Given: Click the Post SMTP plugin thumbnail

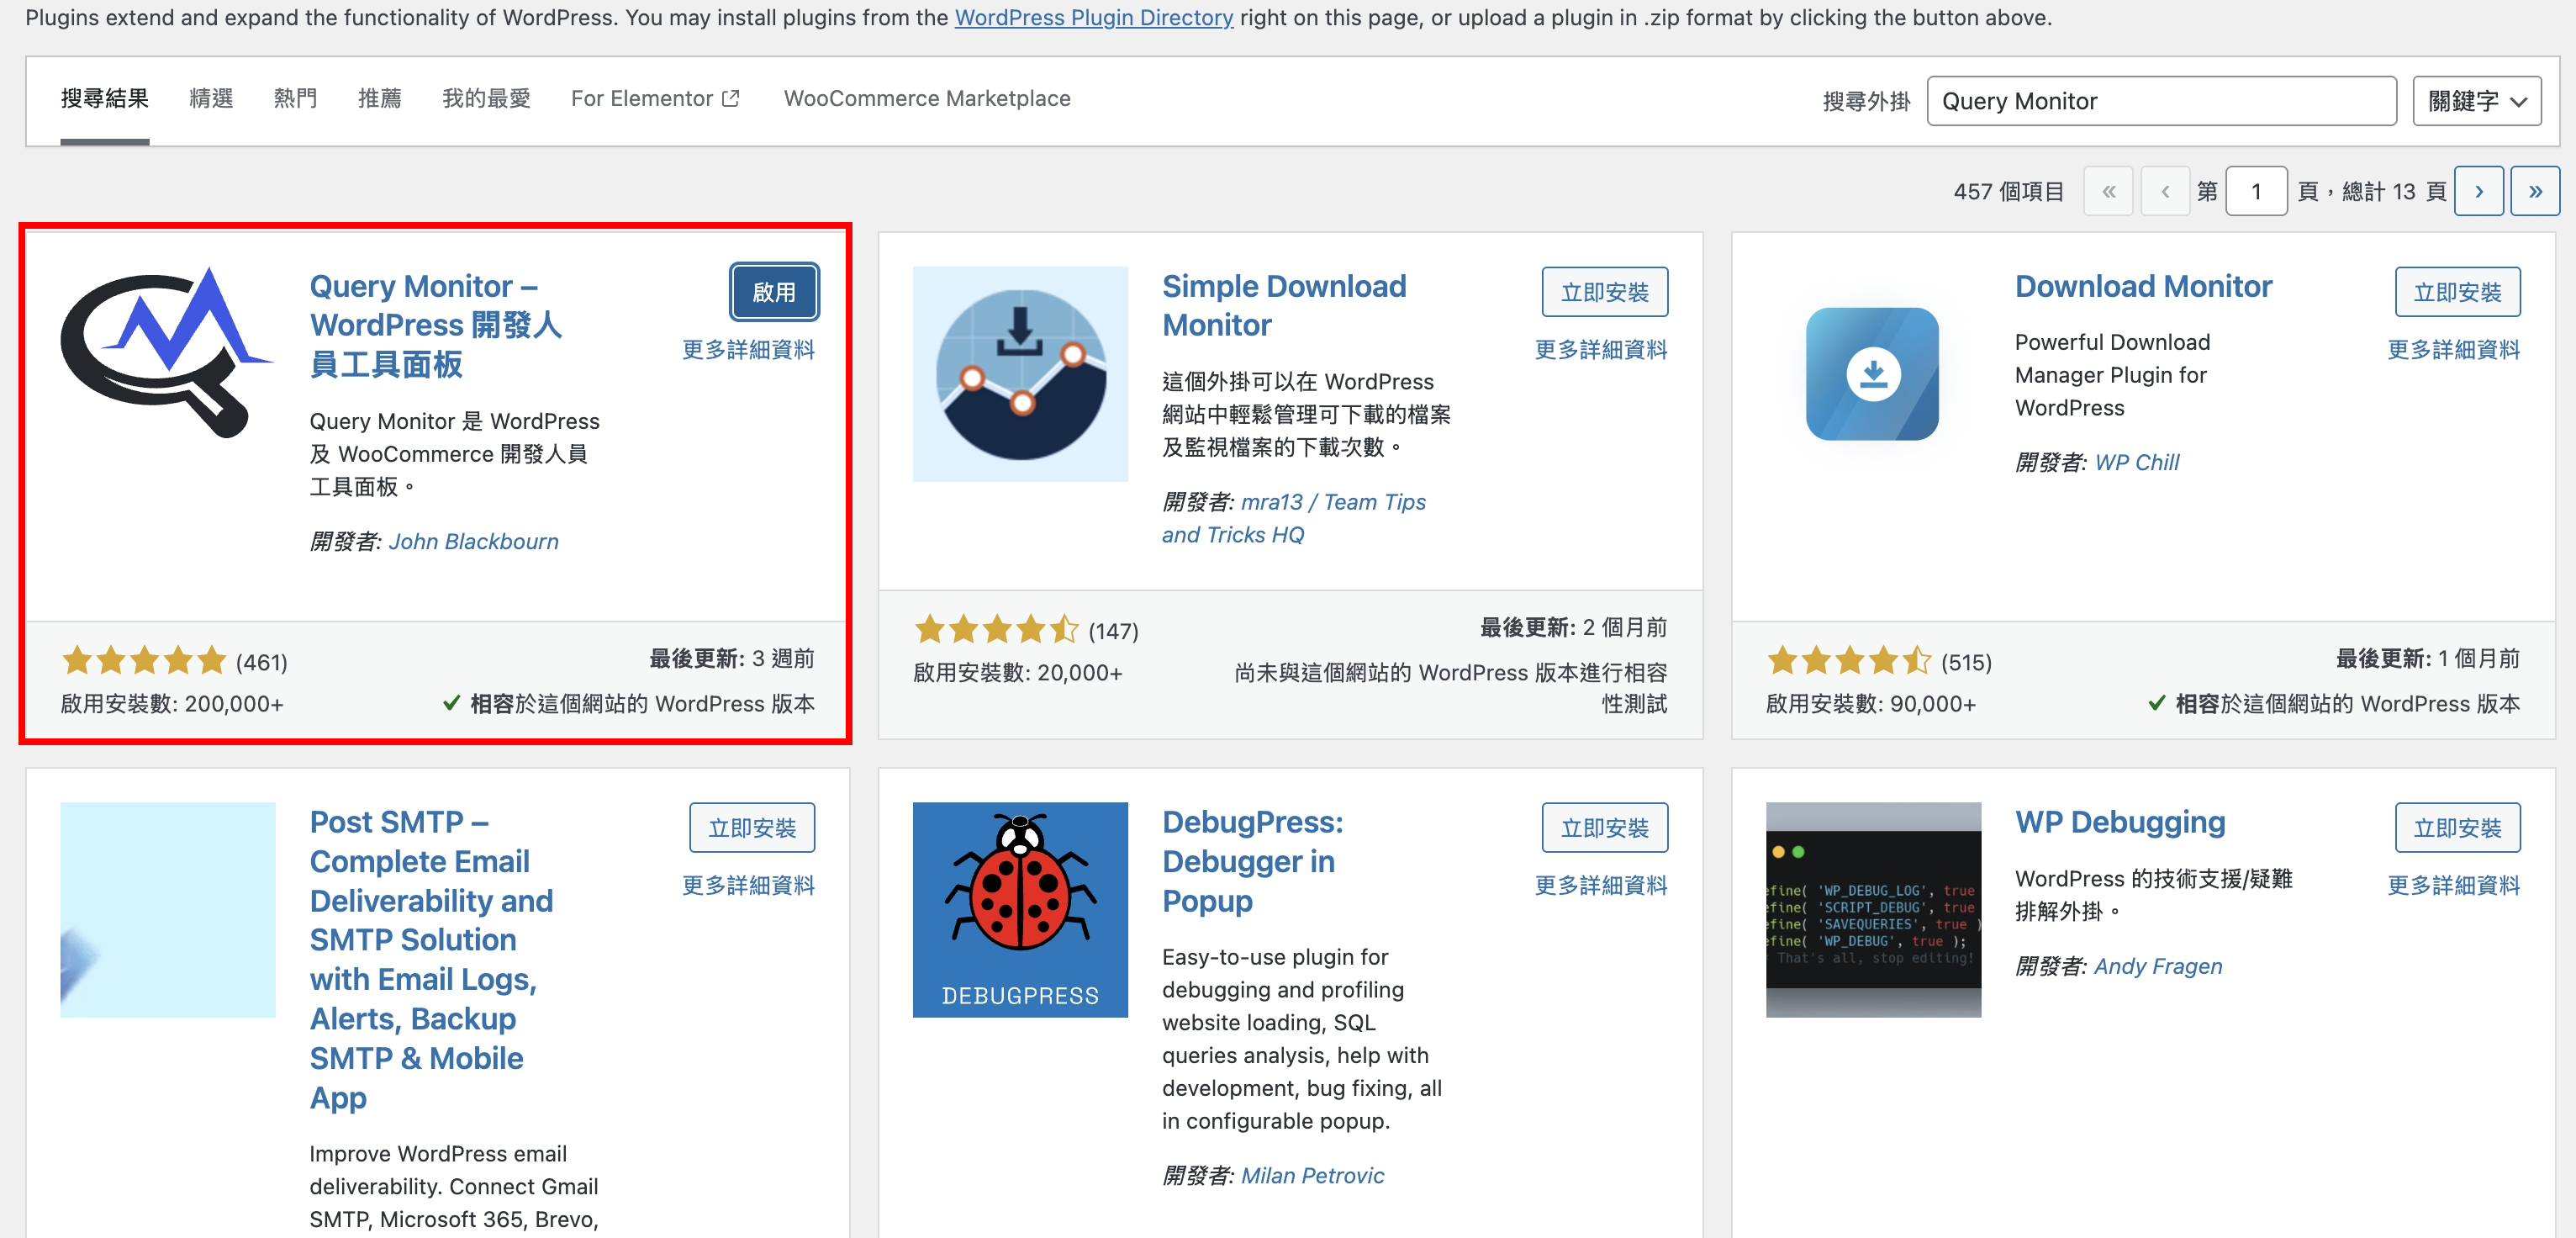Looking at the screenshot, I should [167, 908].
